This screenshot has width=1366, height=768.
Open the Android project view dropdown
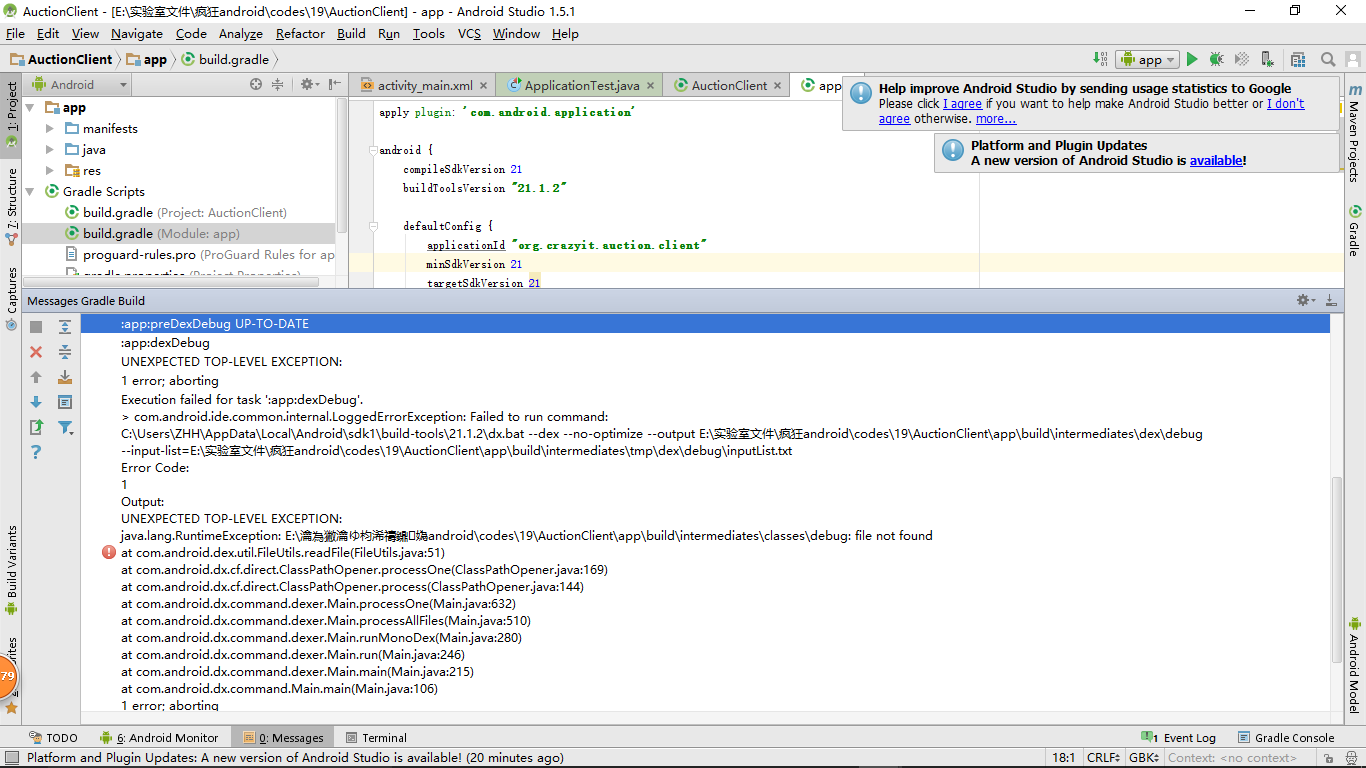pyautogui.click(x=80, y=85)
